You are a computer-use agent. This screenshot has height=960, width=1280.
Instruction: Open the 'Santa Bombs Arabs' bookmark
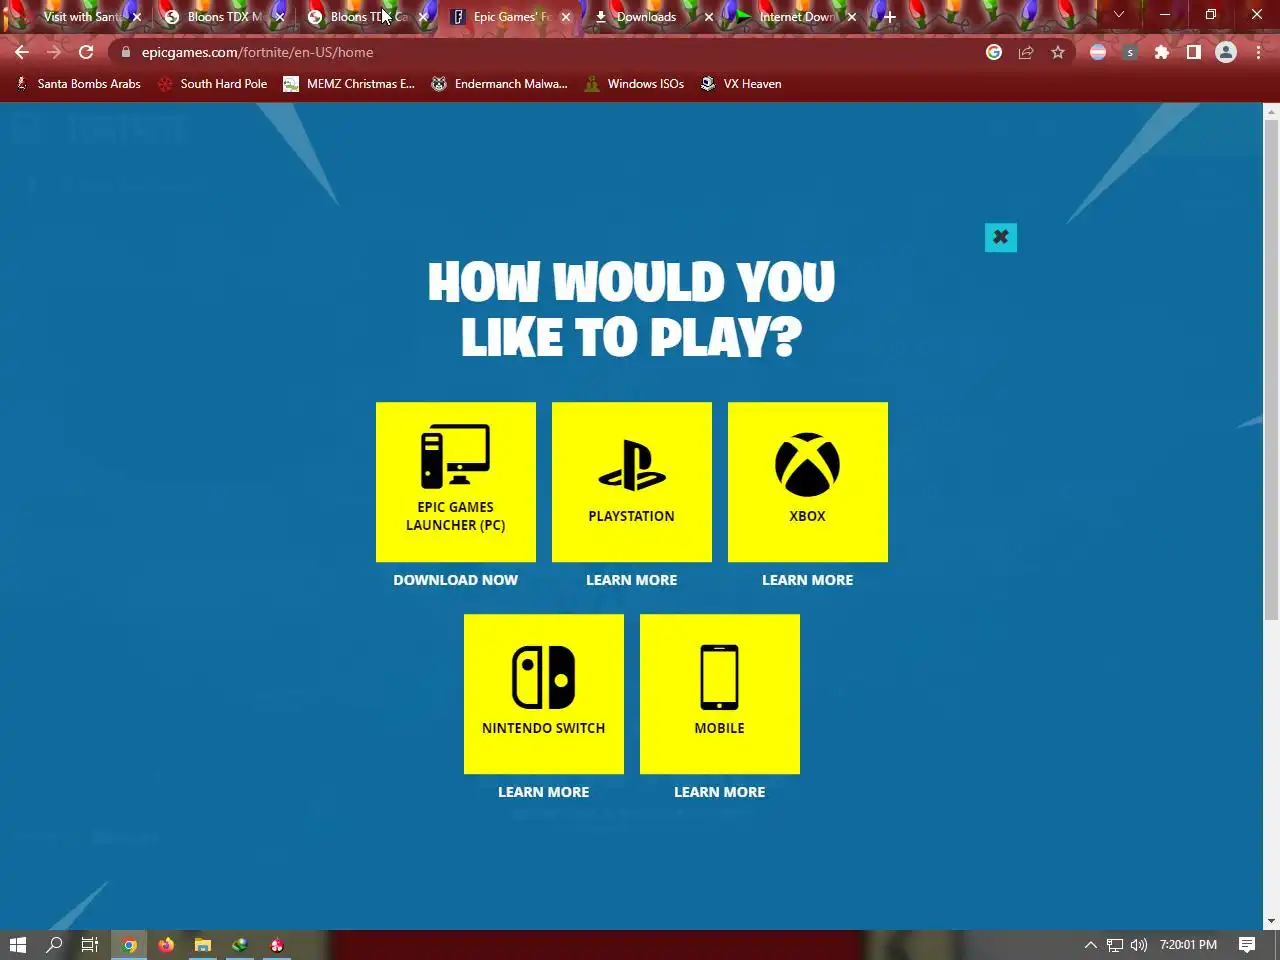(x=78, y=84)
